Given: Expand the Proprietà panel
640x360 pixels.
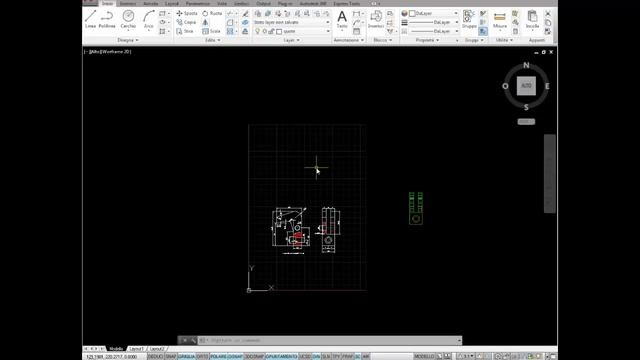Looking at the screenshot, I should point(427,40).
